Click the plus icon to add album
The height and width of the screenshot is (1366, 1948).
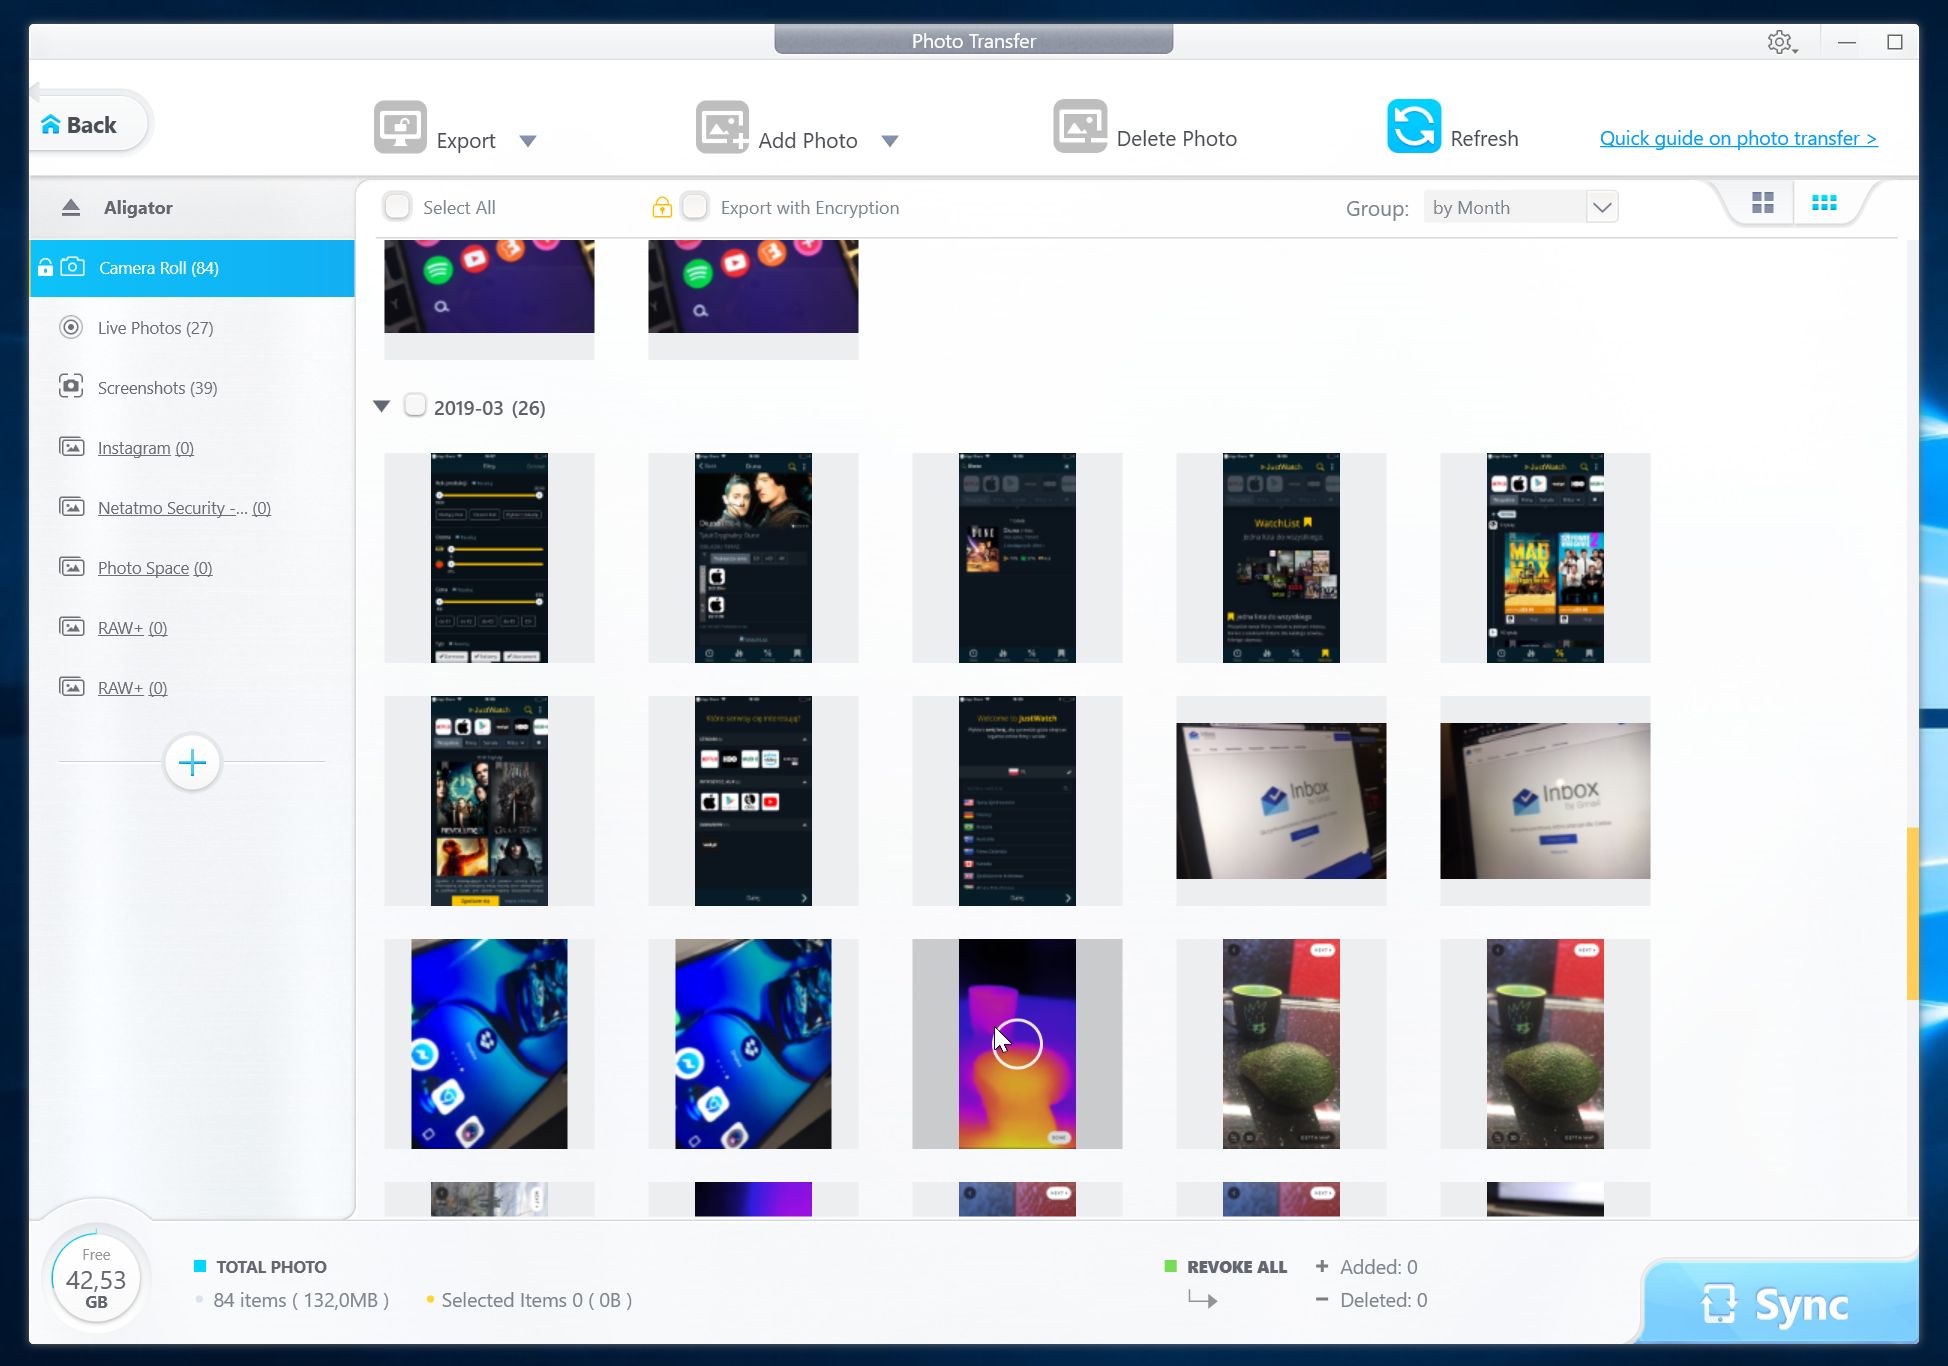[192, 763]
